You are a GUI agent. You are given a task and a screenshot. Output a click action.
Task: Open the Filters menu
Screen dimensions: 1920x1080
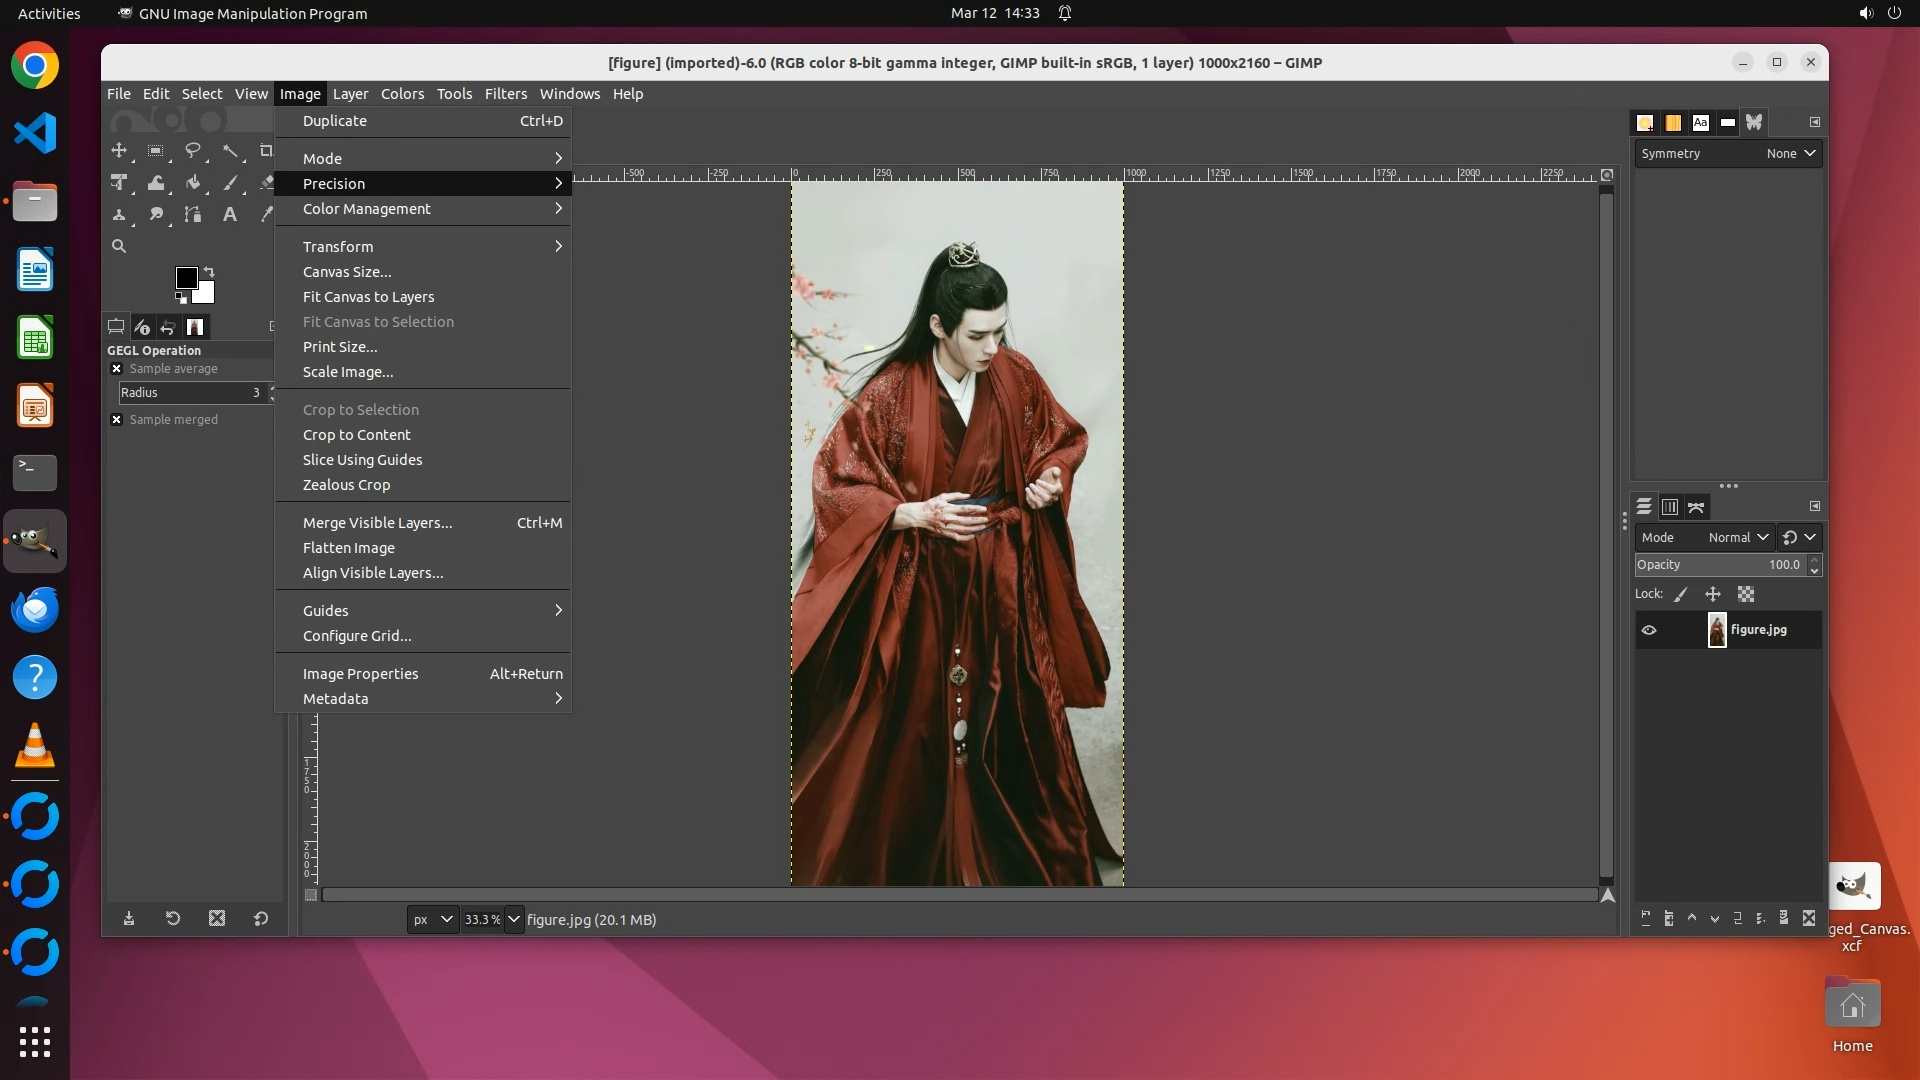(x=505, y=94)
